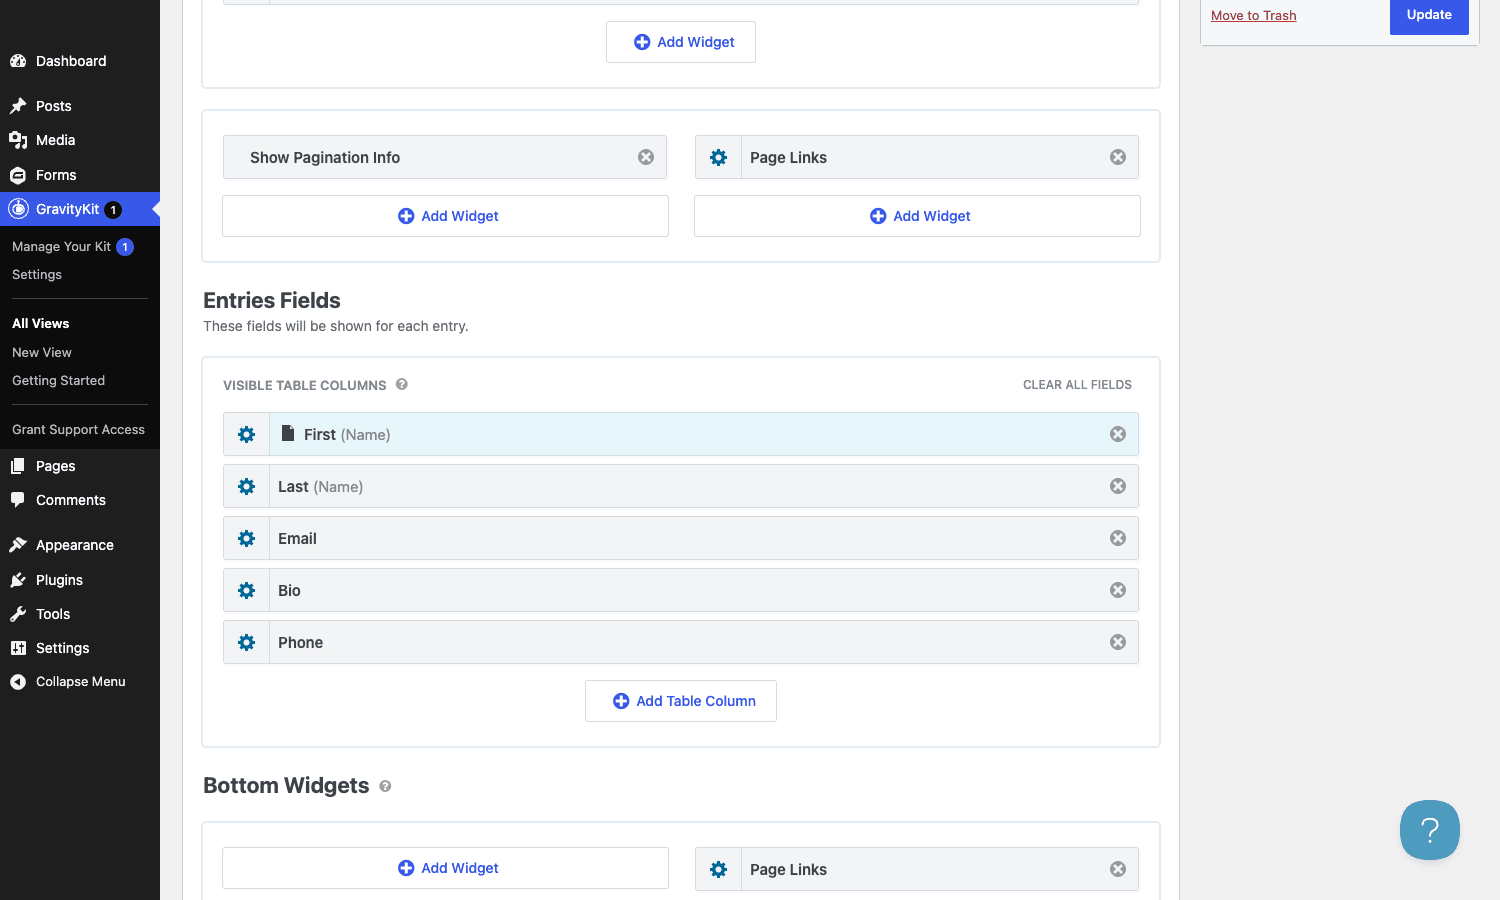Select the Phone column row label

pos(300,642)
